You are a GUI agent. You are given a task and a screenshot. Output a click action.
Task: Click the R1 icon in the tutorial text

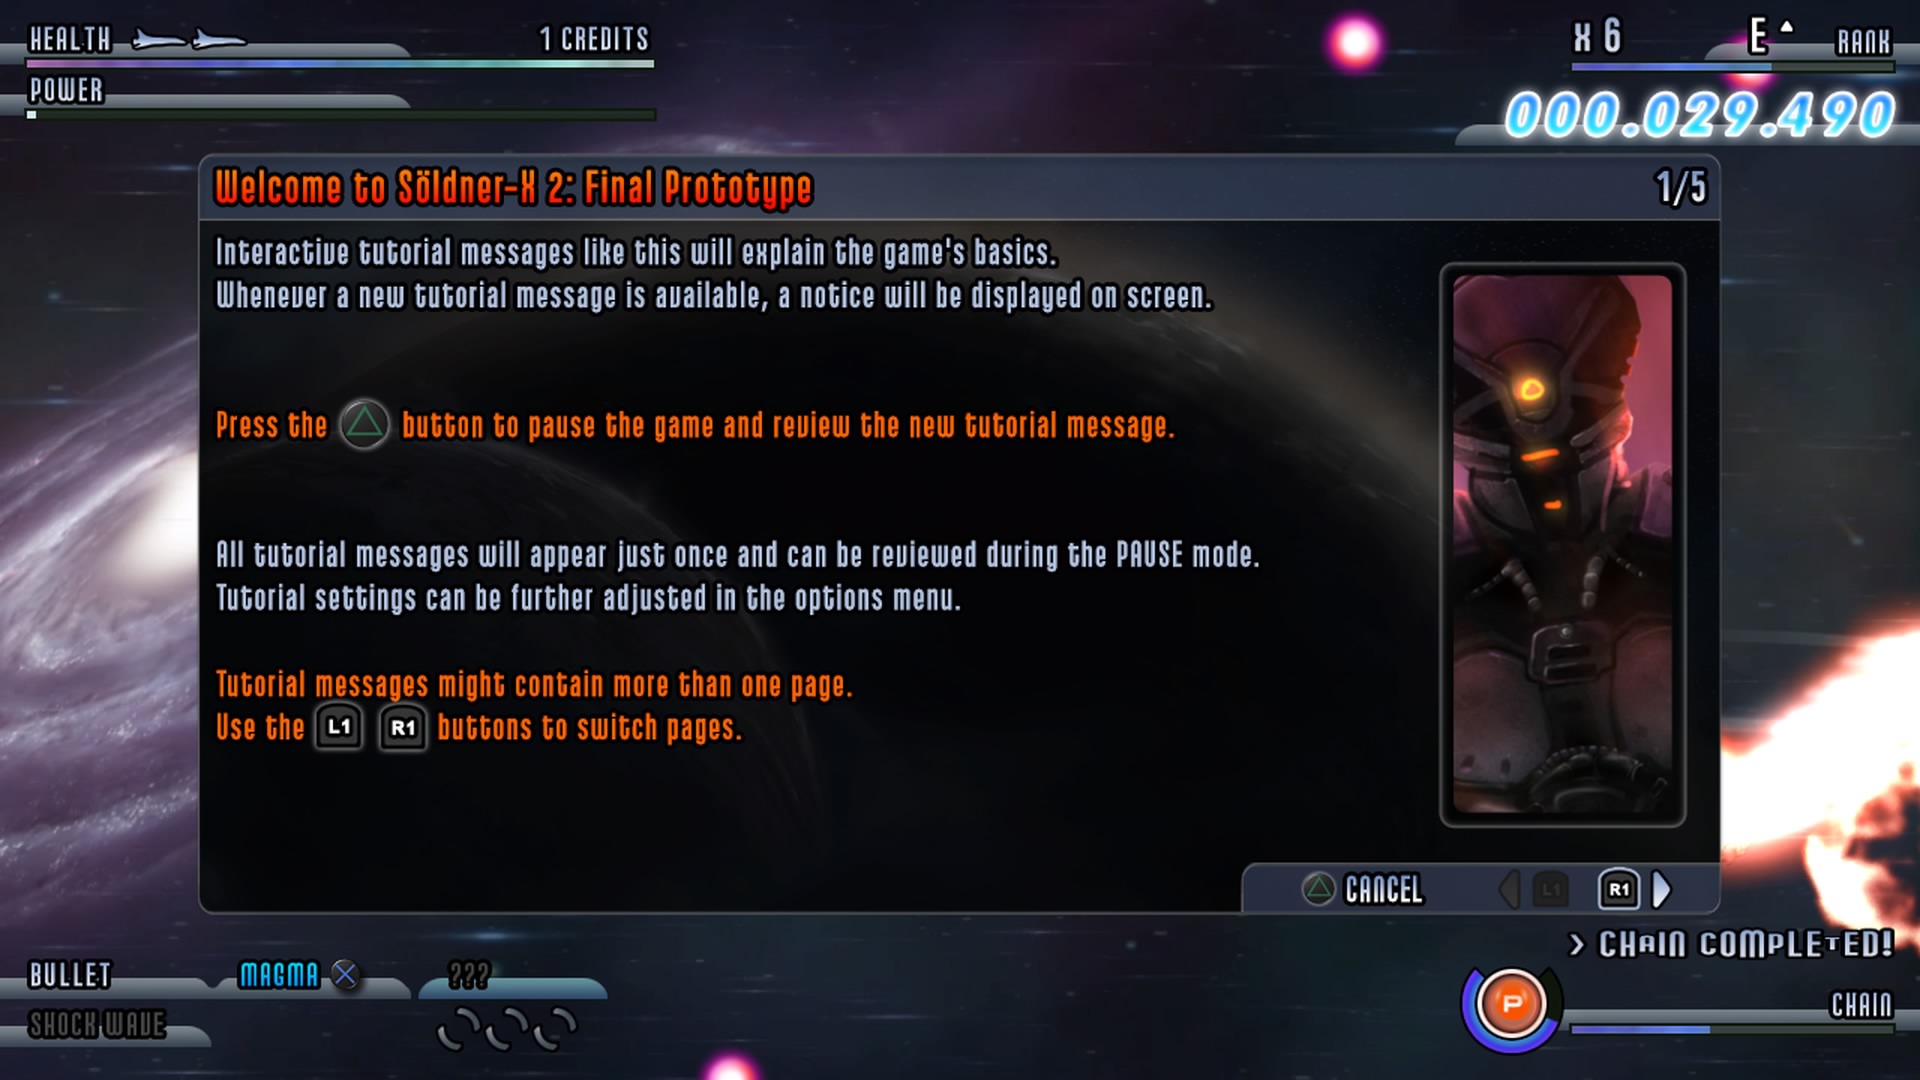[x=402, y=727]
